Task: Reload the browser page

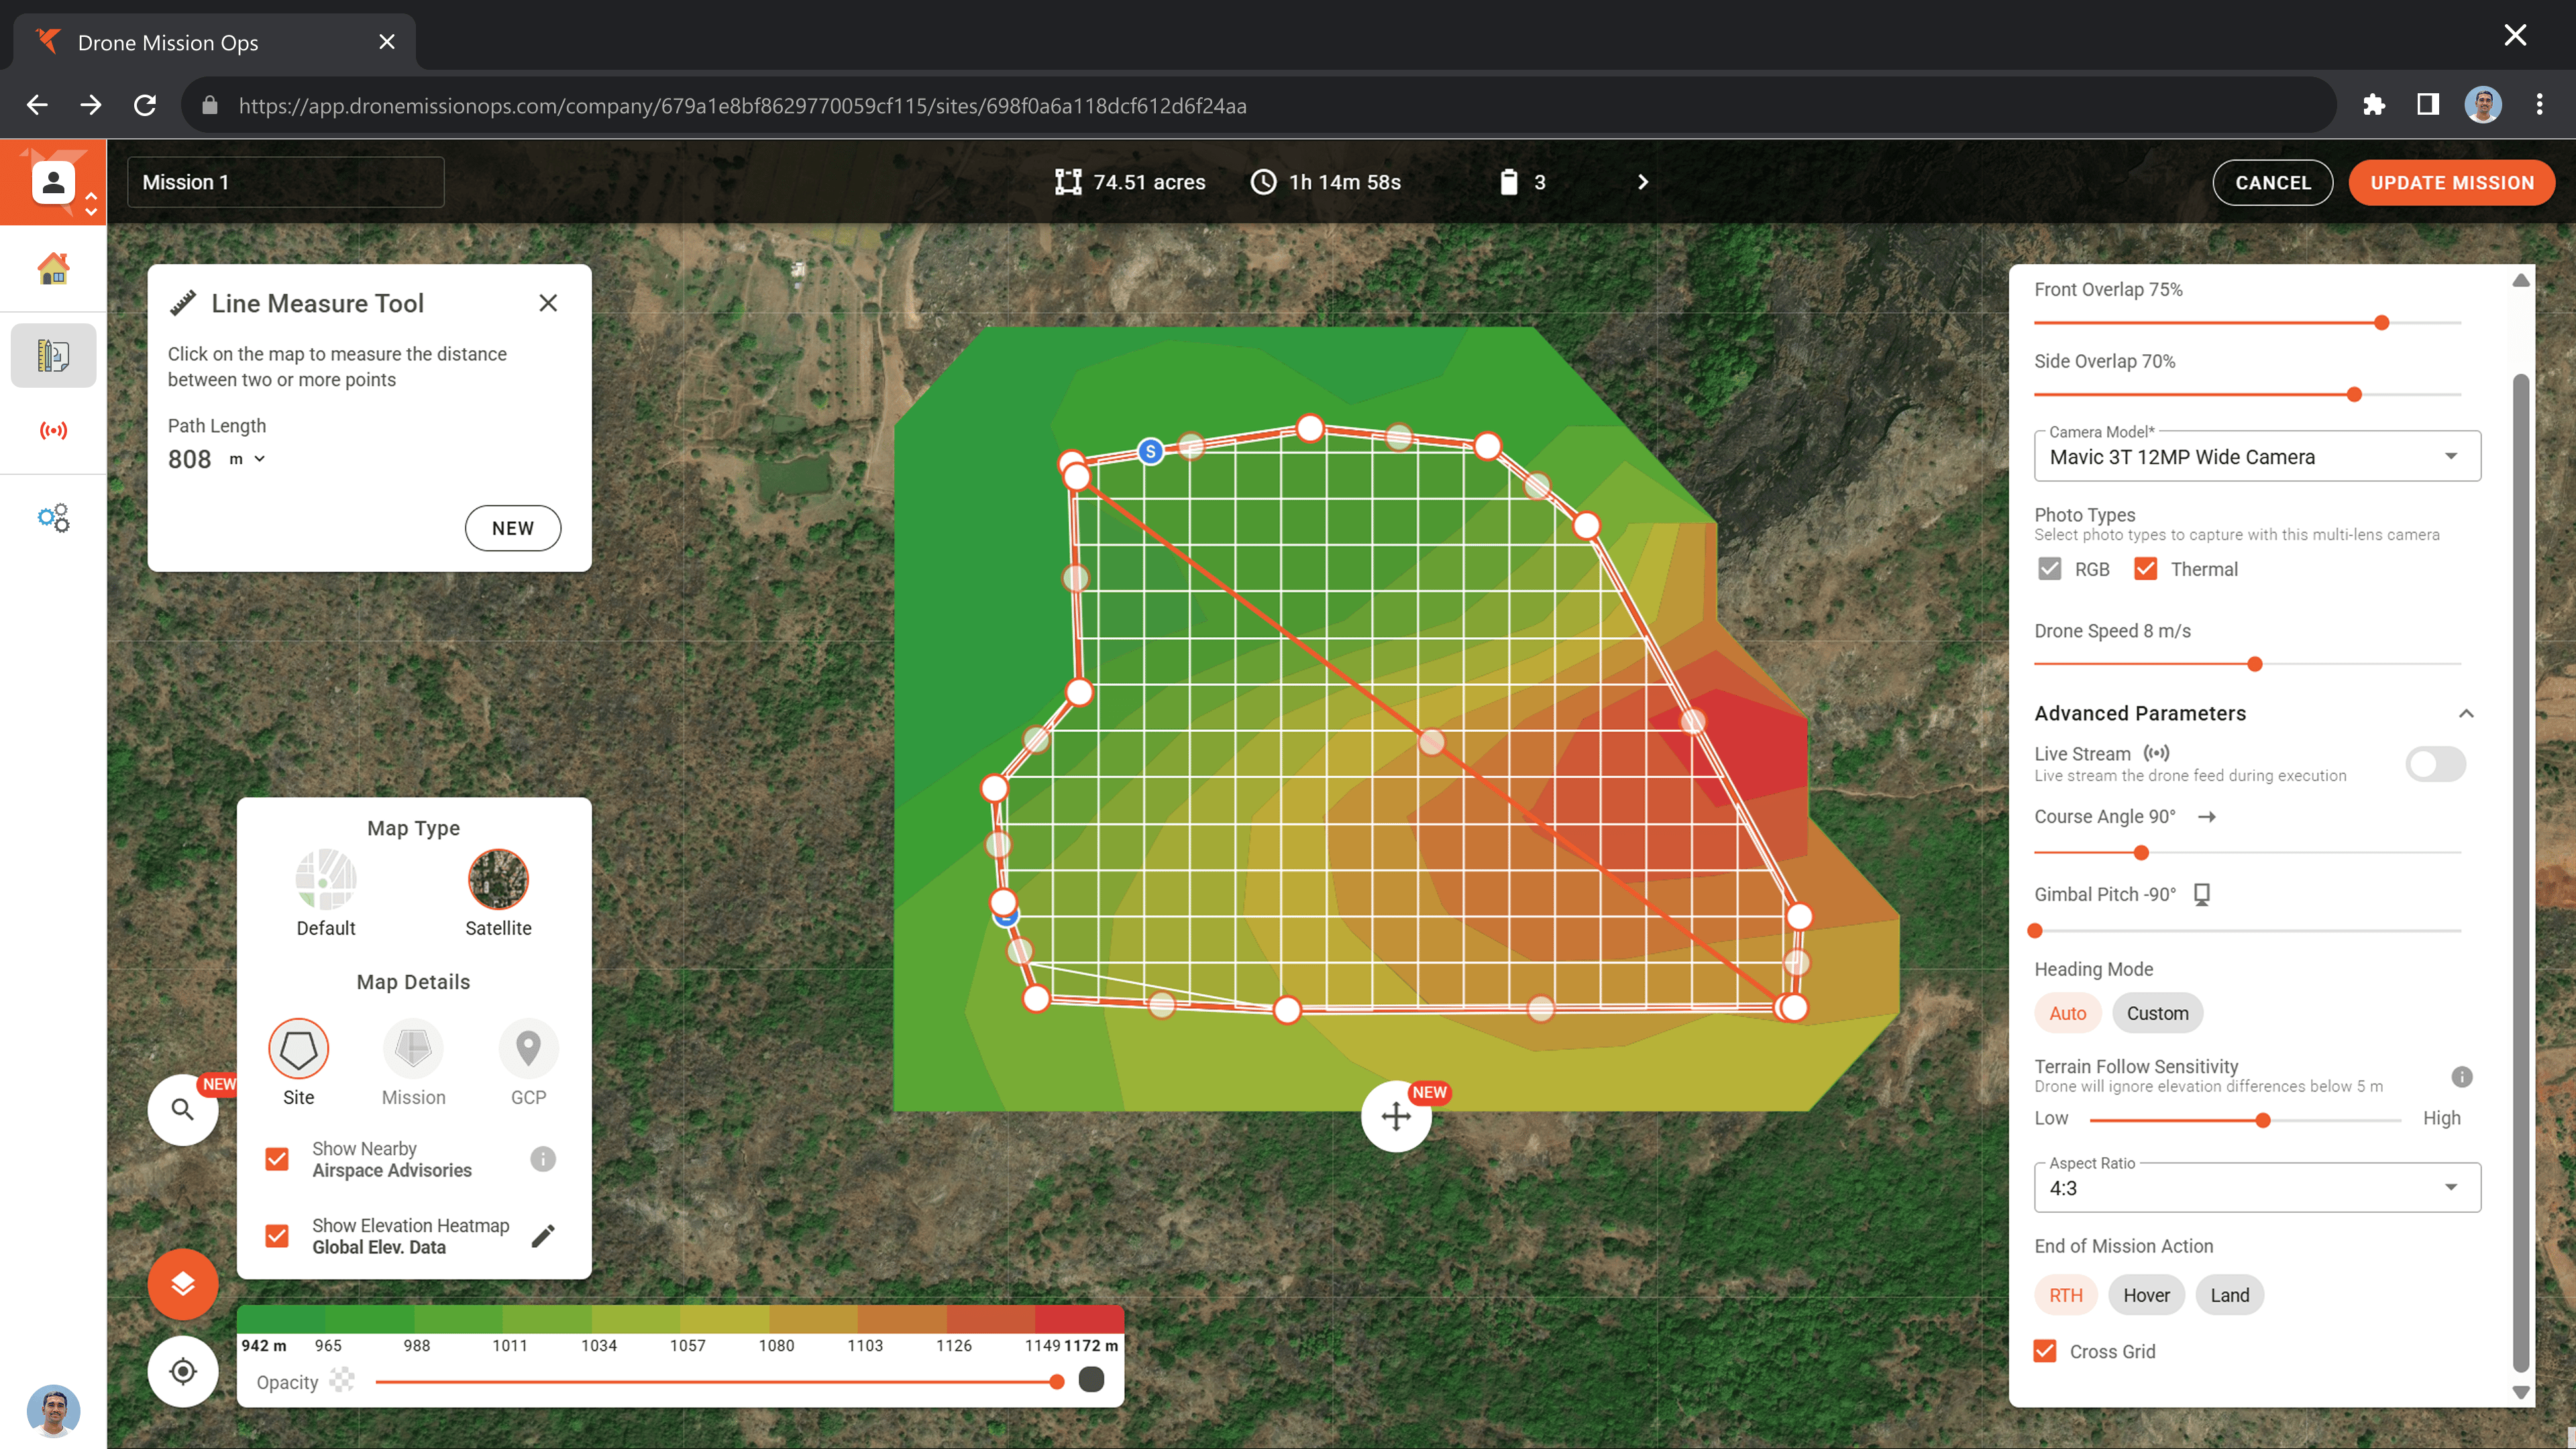Action: [146, 105]
